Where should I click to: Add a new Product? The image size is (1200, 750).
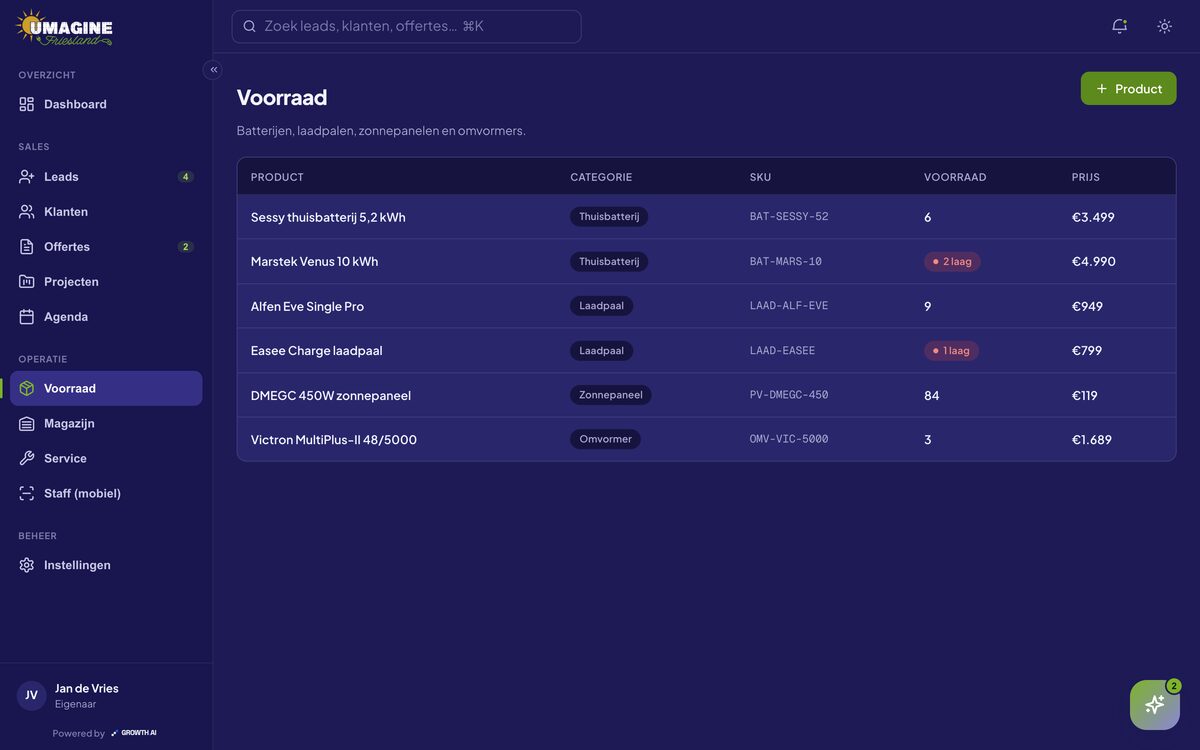pyautogui.click(x=1128, y=88)
